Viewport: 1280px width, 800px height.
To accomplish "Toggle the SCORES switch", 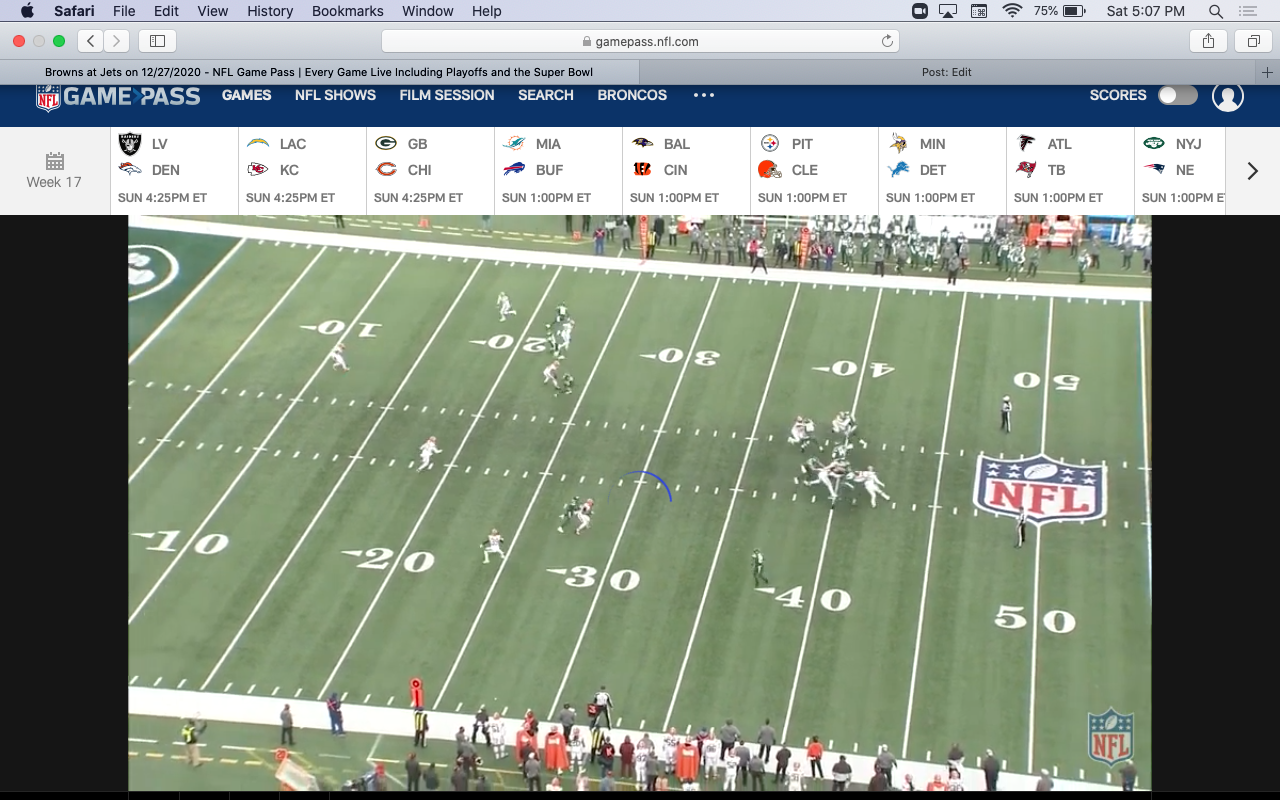I will (x=1177, y=95).
